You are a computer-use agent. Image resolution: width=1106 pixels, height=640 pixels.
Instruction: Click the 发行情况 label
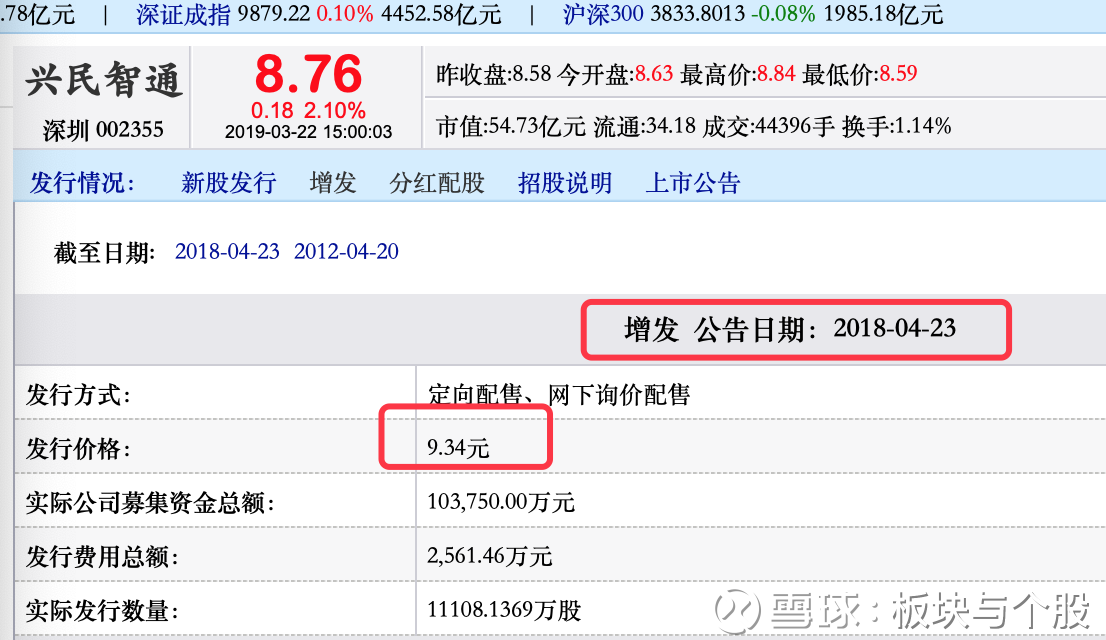[82, 183]
